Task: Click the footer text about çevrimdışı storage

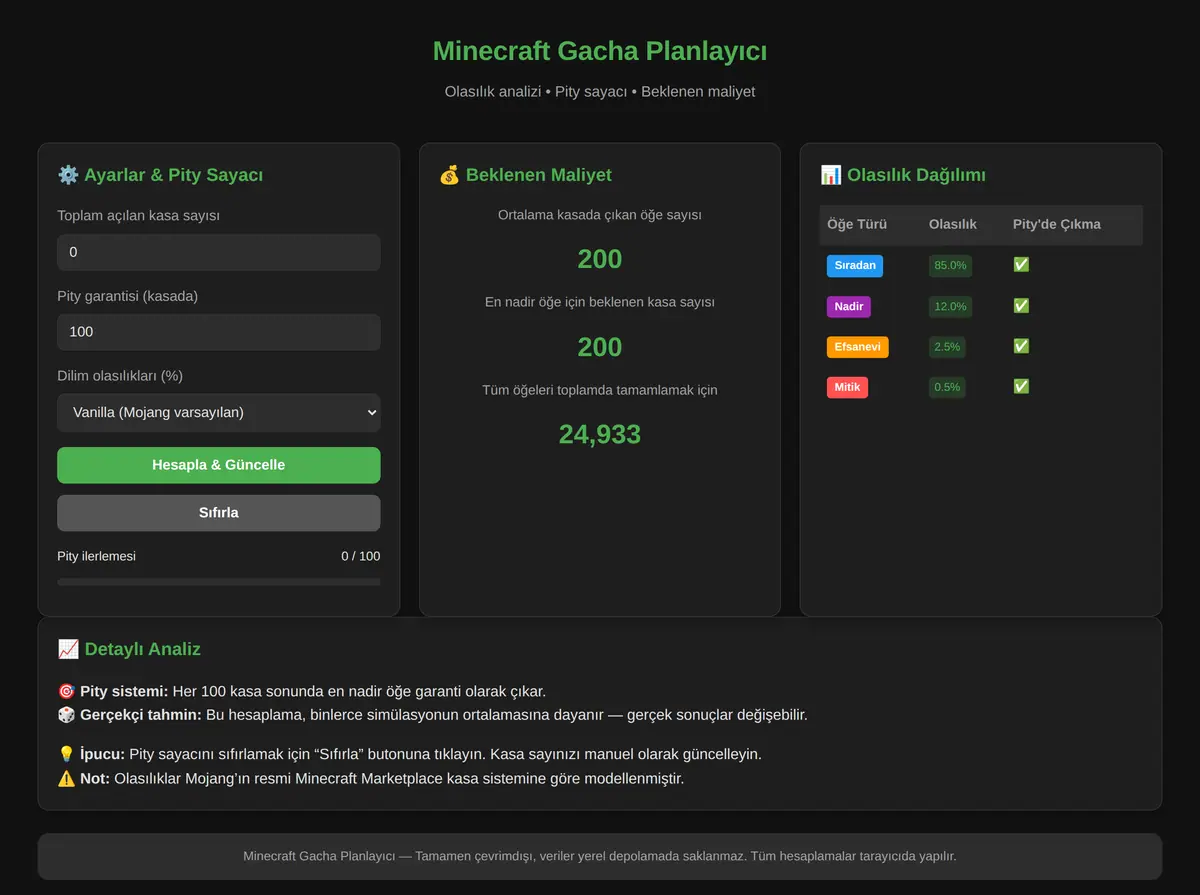Action: click(x=600, y=856)
